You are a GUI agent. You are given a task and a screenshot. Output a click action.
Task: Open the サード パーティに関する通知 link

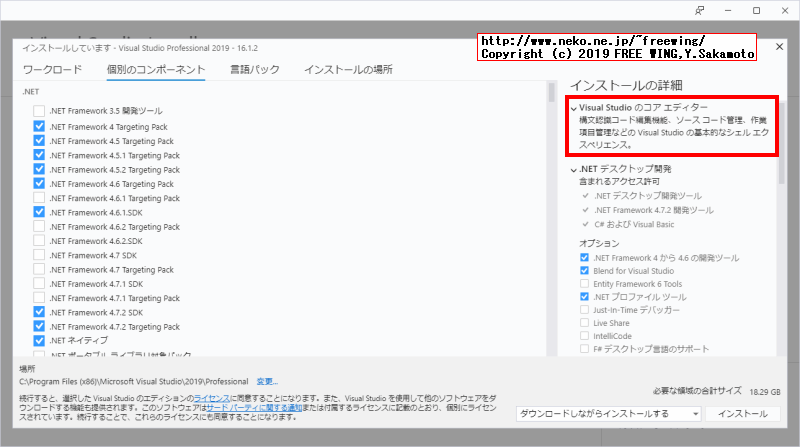254,408
